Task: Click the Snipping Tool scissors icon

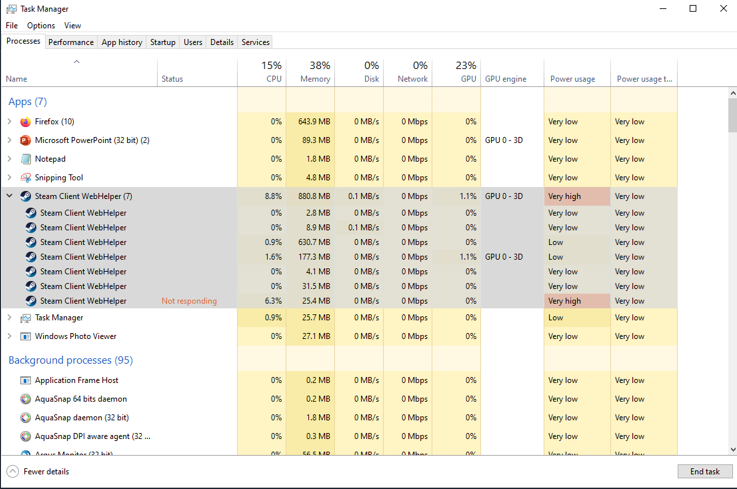Action: 25,178
